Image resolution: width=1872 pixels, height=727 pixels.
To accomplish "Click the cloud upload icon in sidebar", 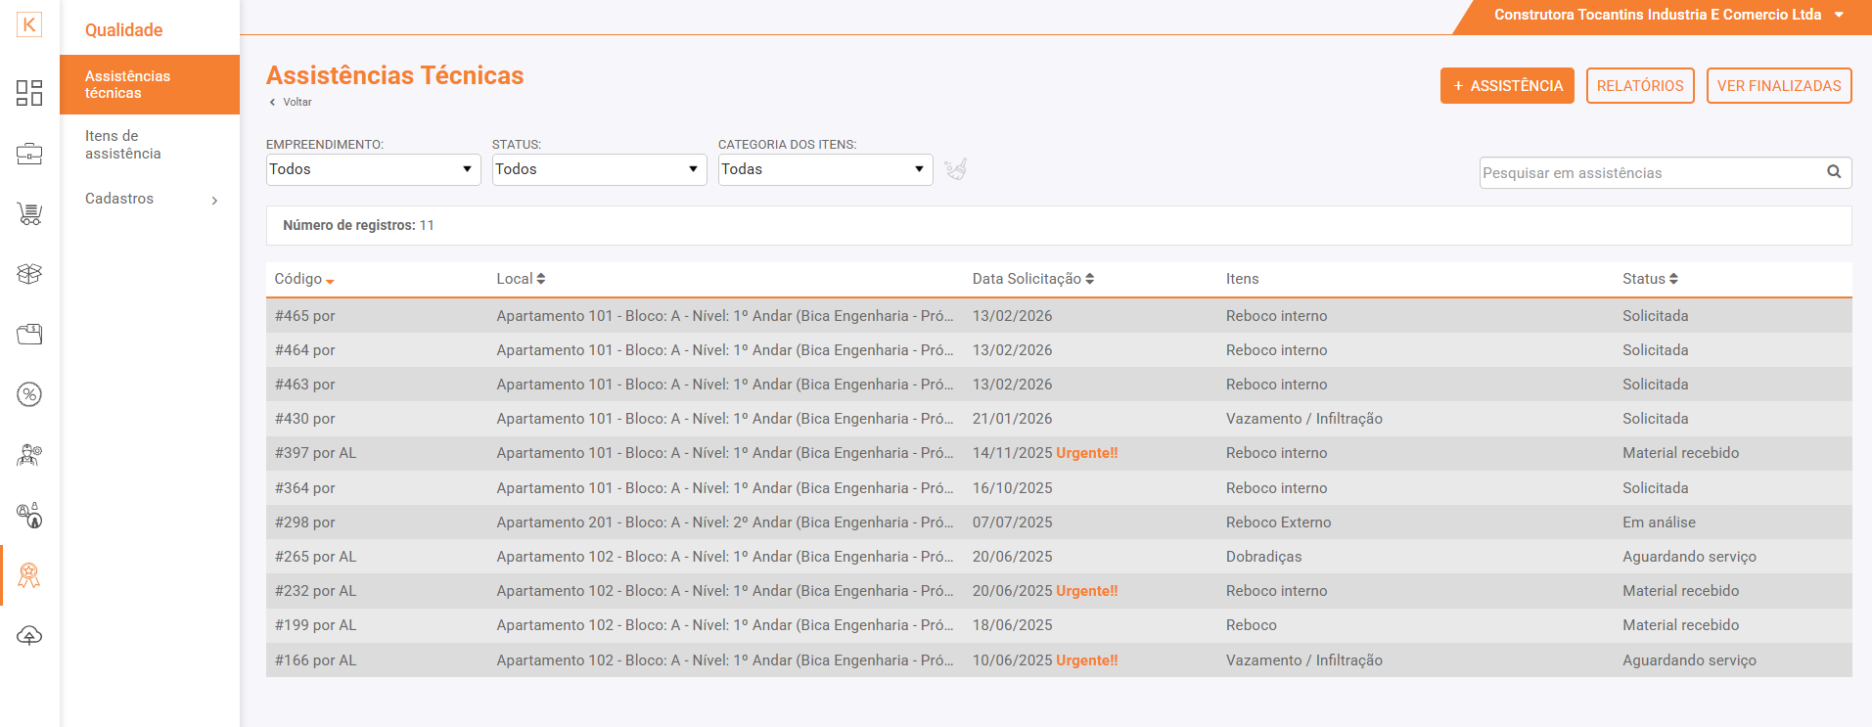I will (29, 636).
